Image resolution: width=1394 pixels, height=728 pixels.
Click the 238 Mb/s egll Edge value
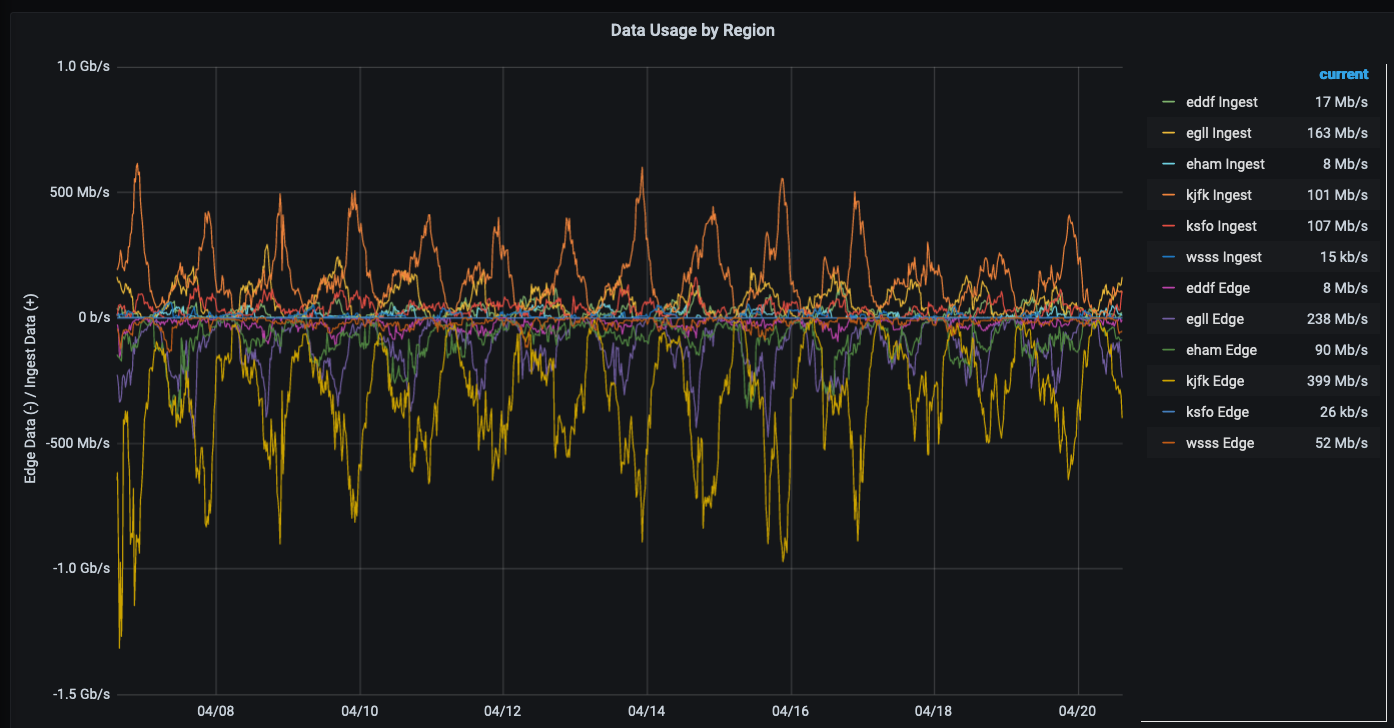(x=1337, y=319)
